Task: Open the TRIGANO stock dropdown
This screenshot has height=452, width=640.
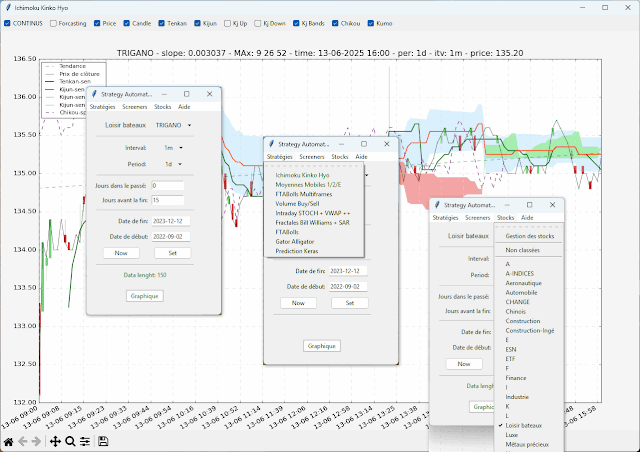Action: pos(172,126)
